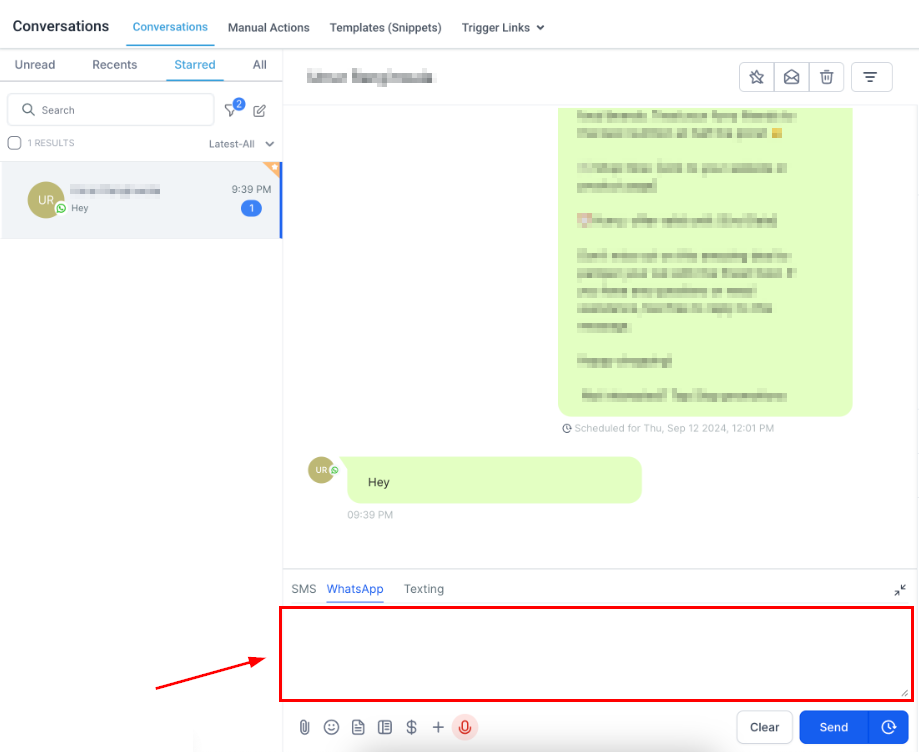
Task: Click the envelope mark-as-unread icon
Action: [x=791, y=77]
